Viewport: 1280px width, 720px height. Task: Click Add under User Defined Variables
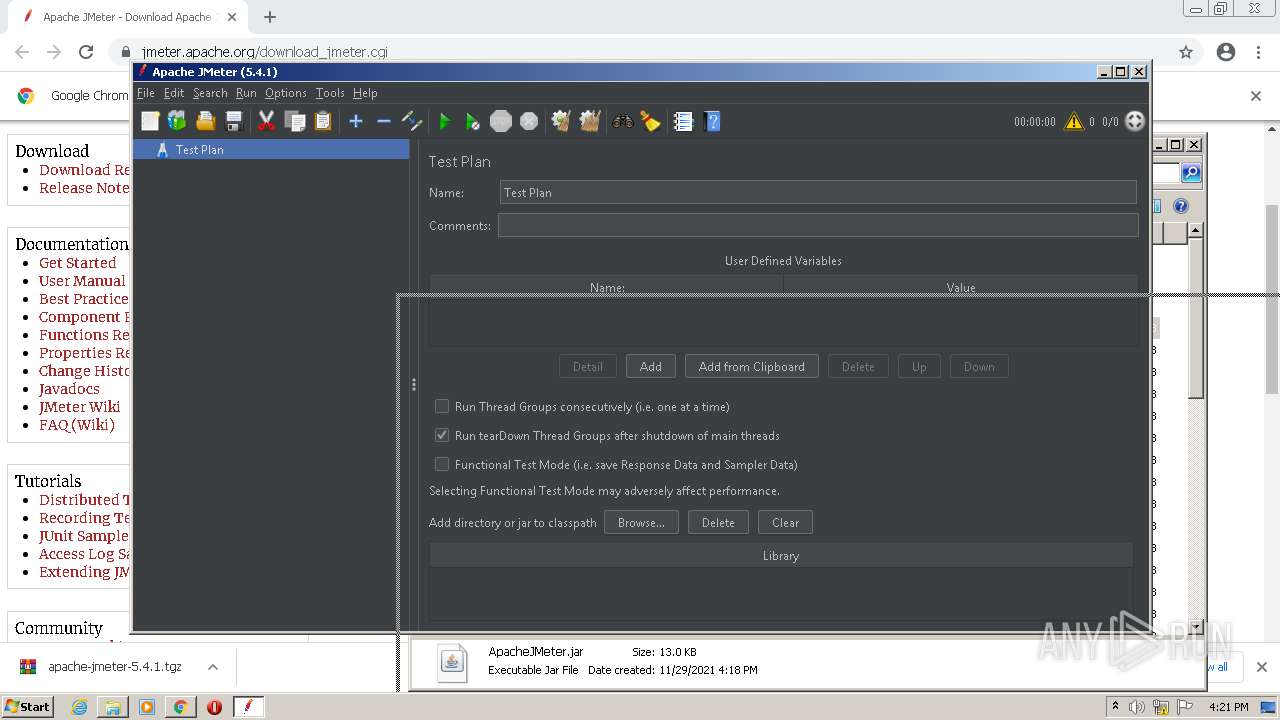point(651,367)
